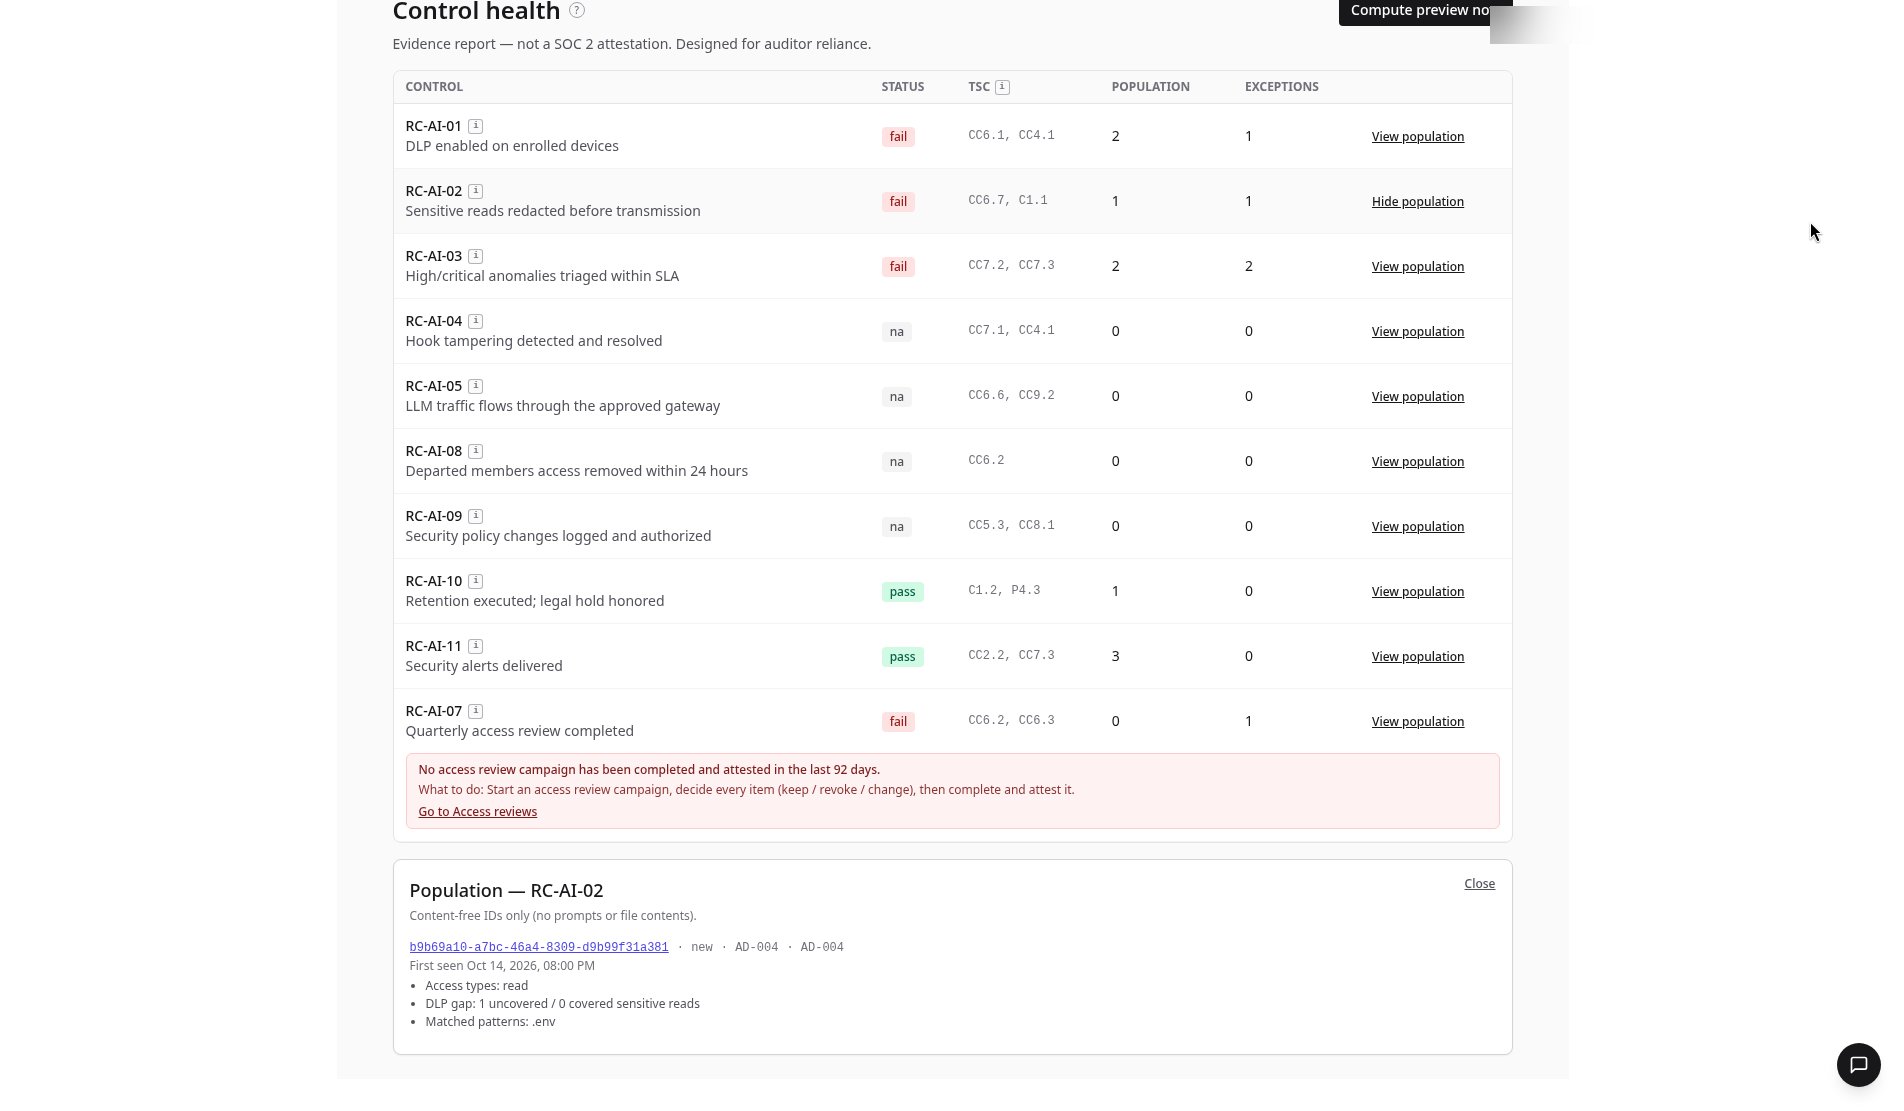
Task: Hide population for RC-AI-02
Action: pos(1417,202)
